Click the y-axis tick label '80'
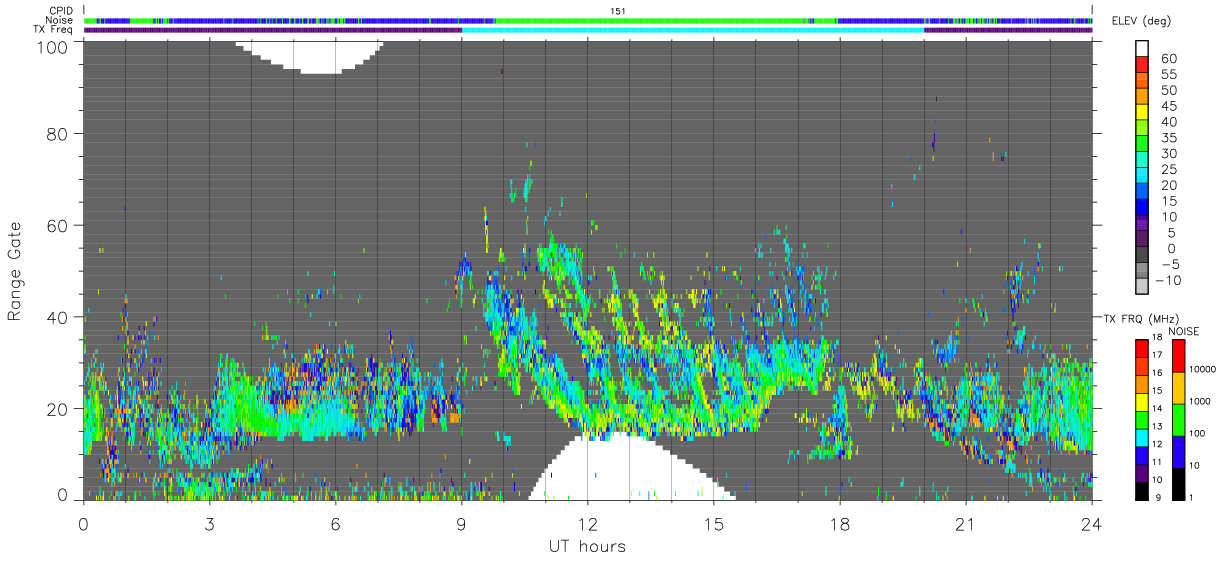 point(57,134)
